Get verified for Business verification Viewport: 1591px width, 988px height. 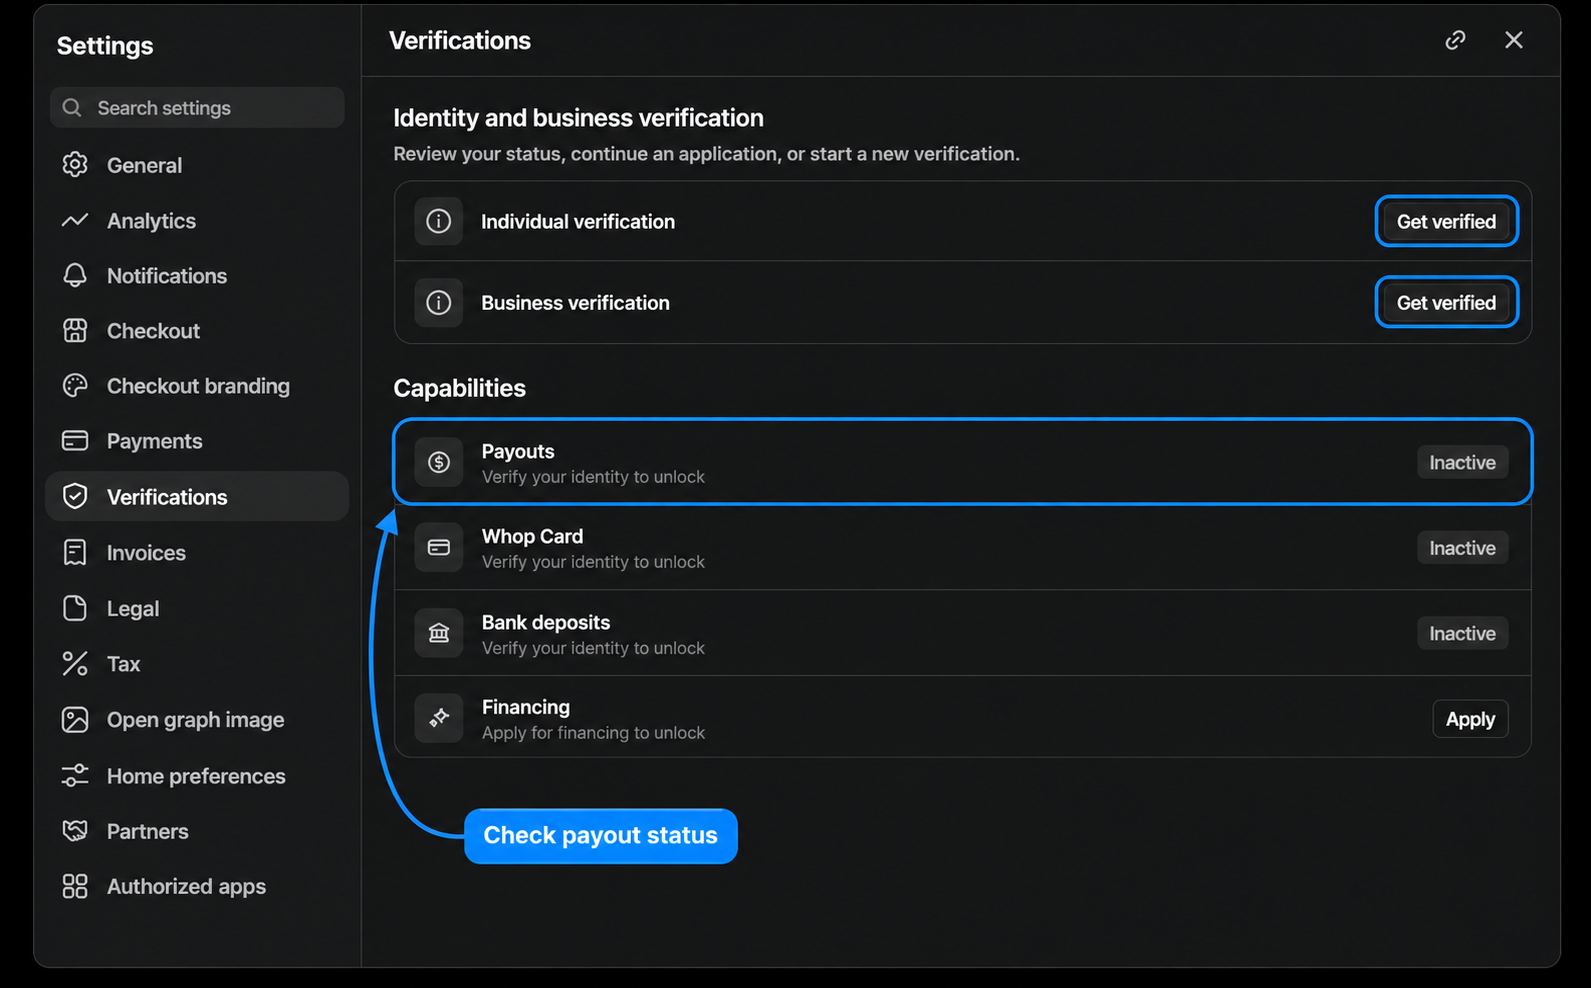(x=1446, y=302)
